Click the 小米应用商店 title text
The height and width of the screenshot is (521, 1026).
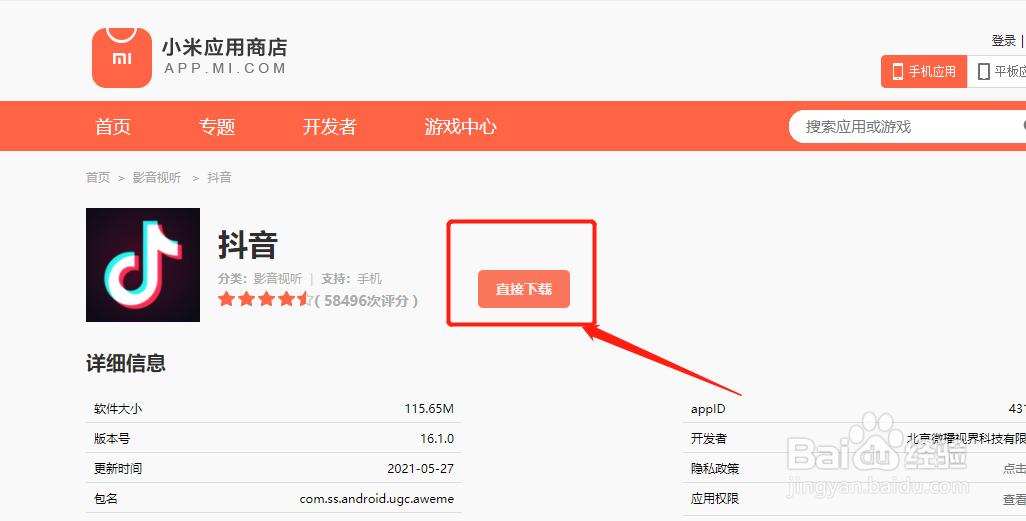coord(224,47)
